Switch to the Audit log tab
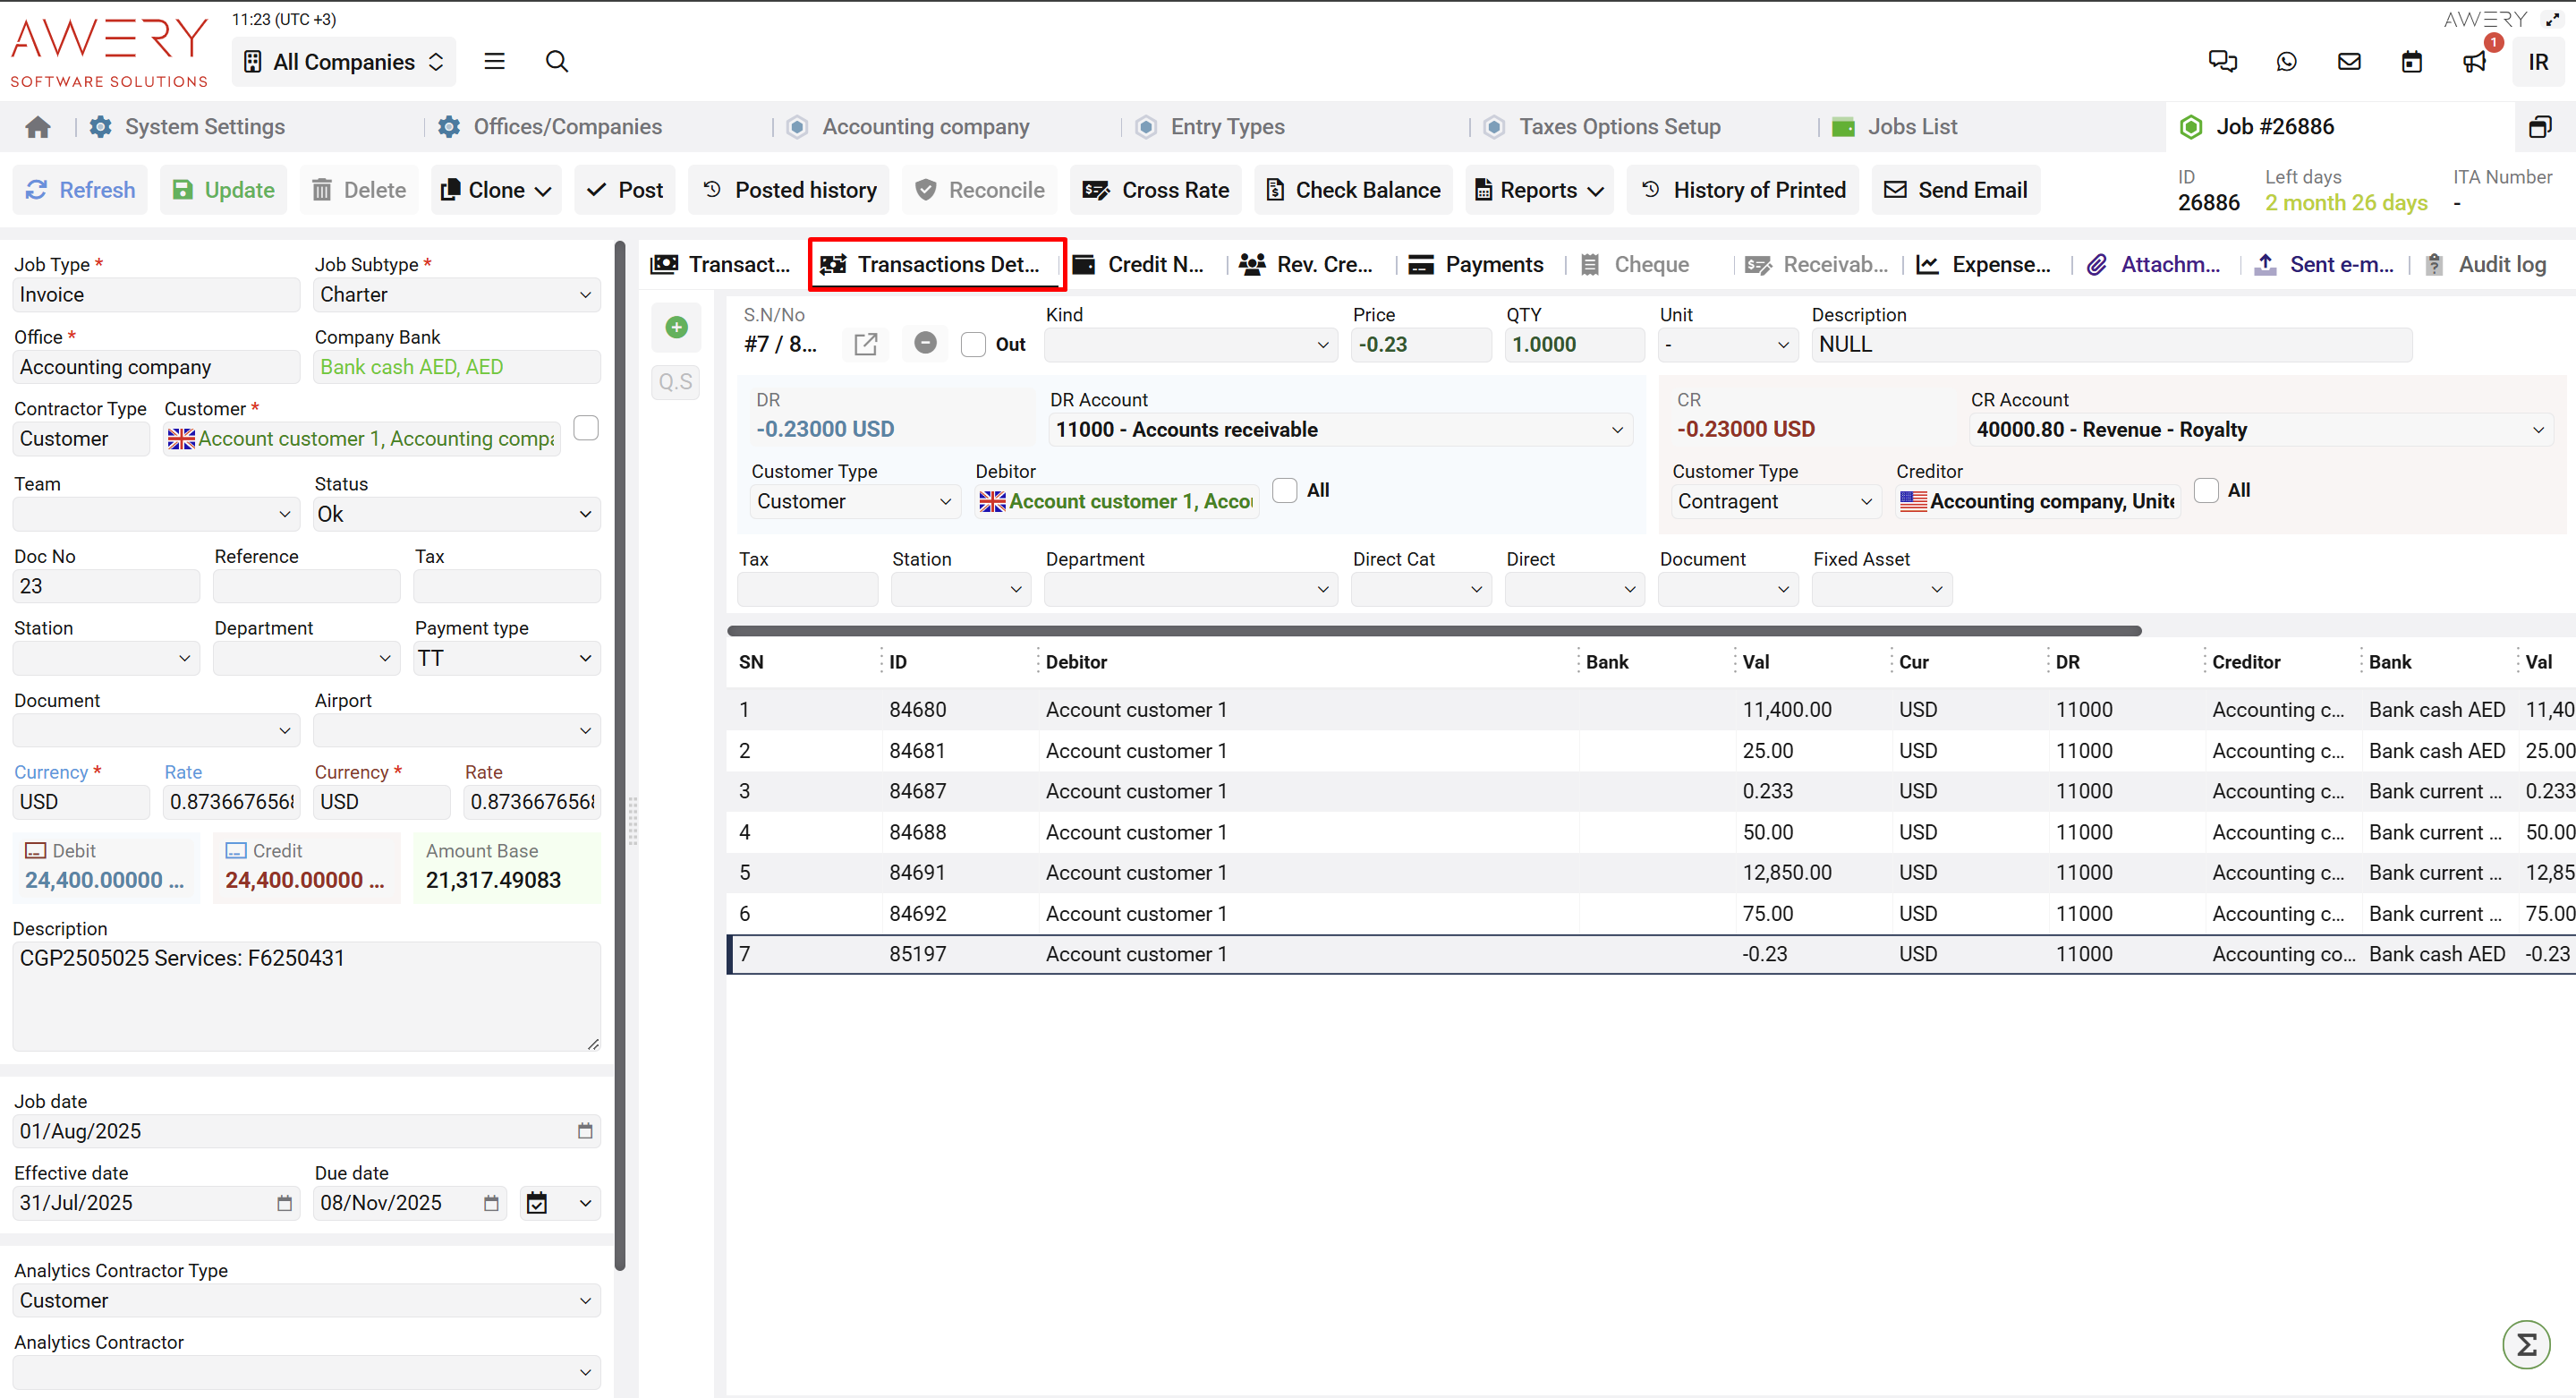The image size is (2576, 1398). (2486, 264)
